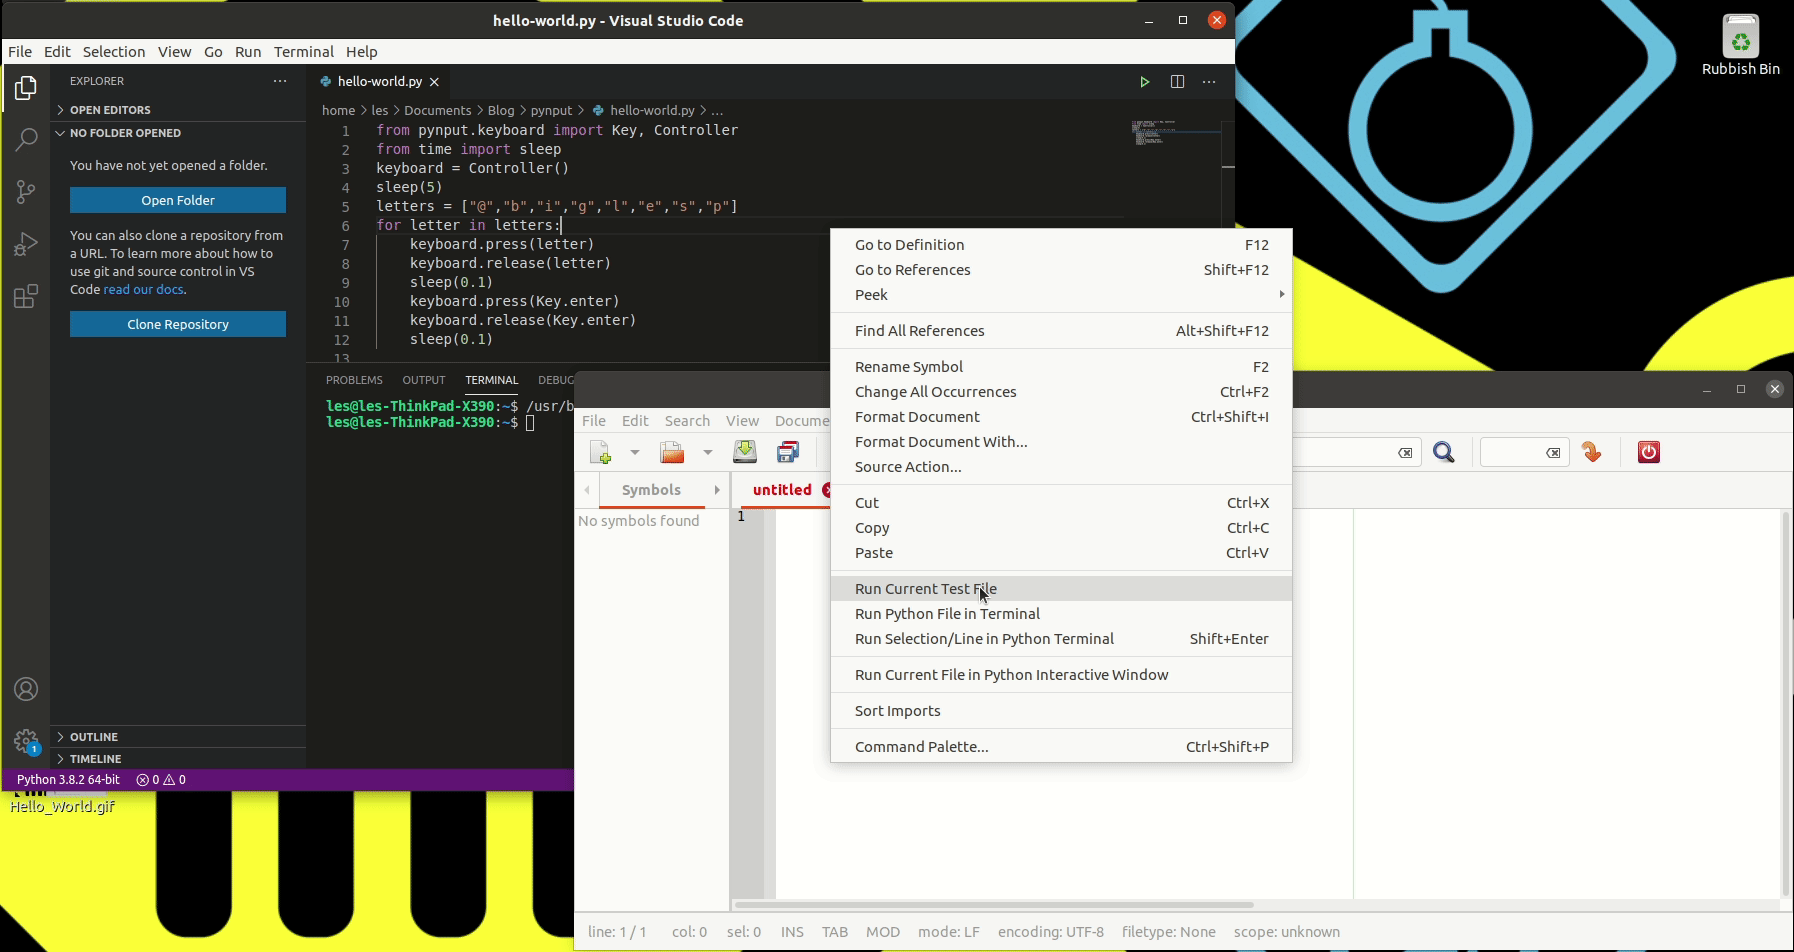Image resolution: width=1794 pixels, height=952 pixels.
Task: Click the Geany horizontal scrollbar
Action: 993,905
